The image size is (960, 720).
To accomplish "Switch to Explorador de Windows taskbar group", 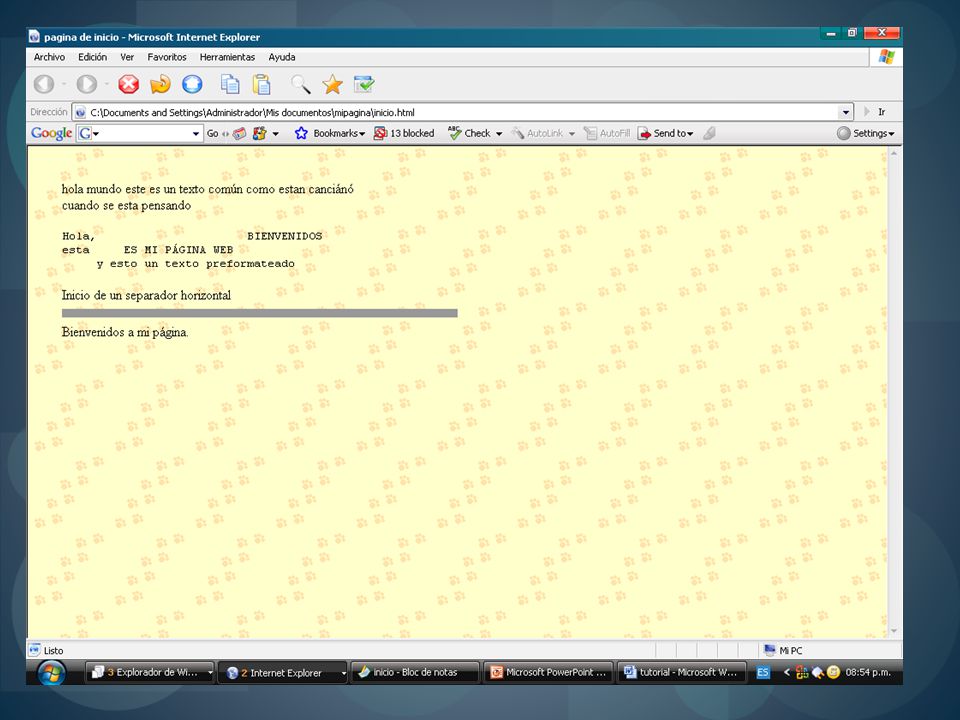I will click(x=149, y=672).
